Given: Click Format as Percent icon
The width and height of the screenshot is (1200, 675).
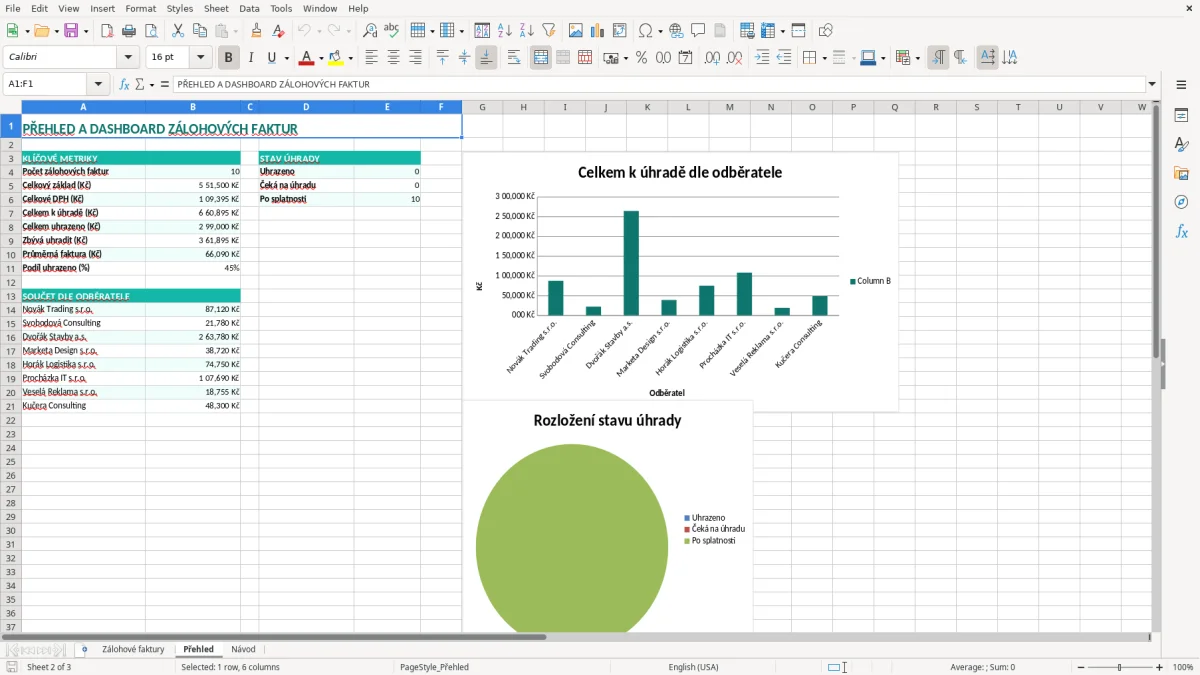Looking at the screenshot, I should click(641, 58).
